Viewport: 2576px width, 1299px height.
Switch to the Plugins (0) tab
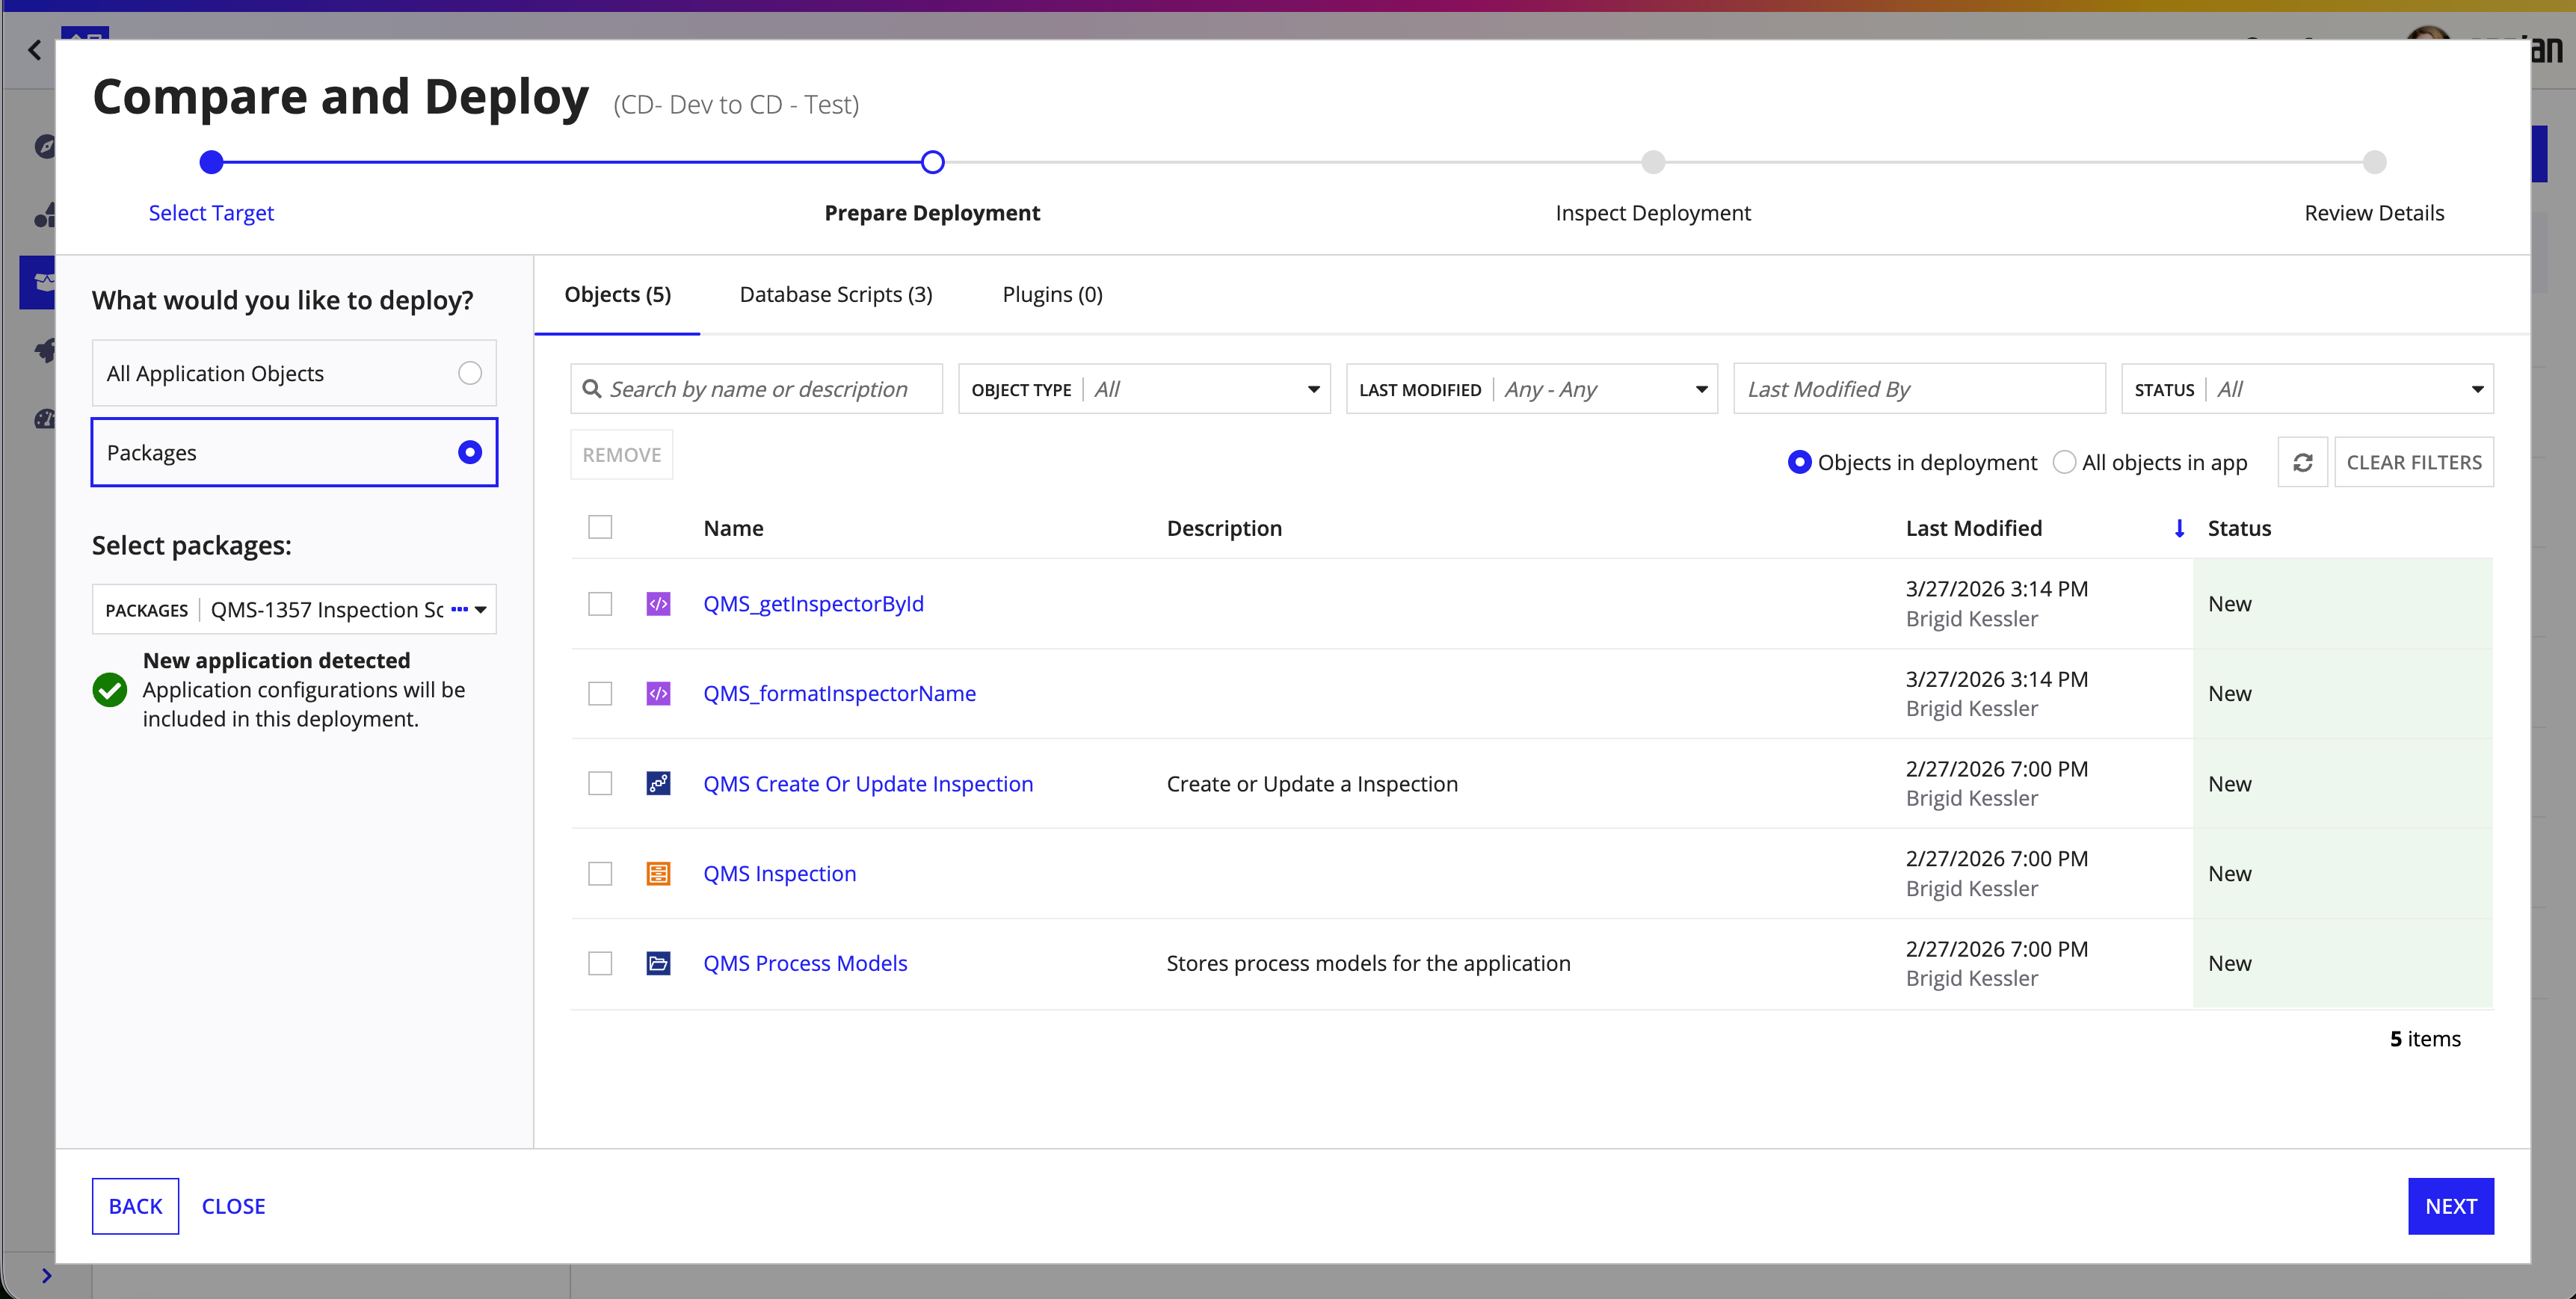tap(1052, 295)
